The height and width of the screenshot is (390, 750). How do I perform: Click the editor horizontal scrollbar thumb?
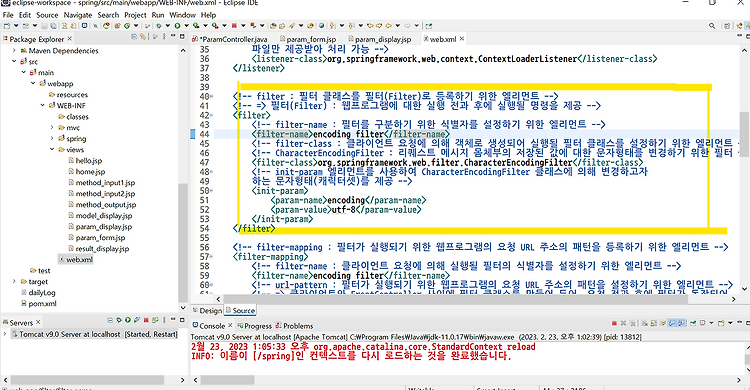(x=455, y=299)
